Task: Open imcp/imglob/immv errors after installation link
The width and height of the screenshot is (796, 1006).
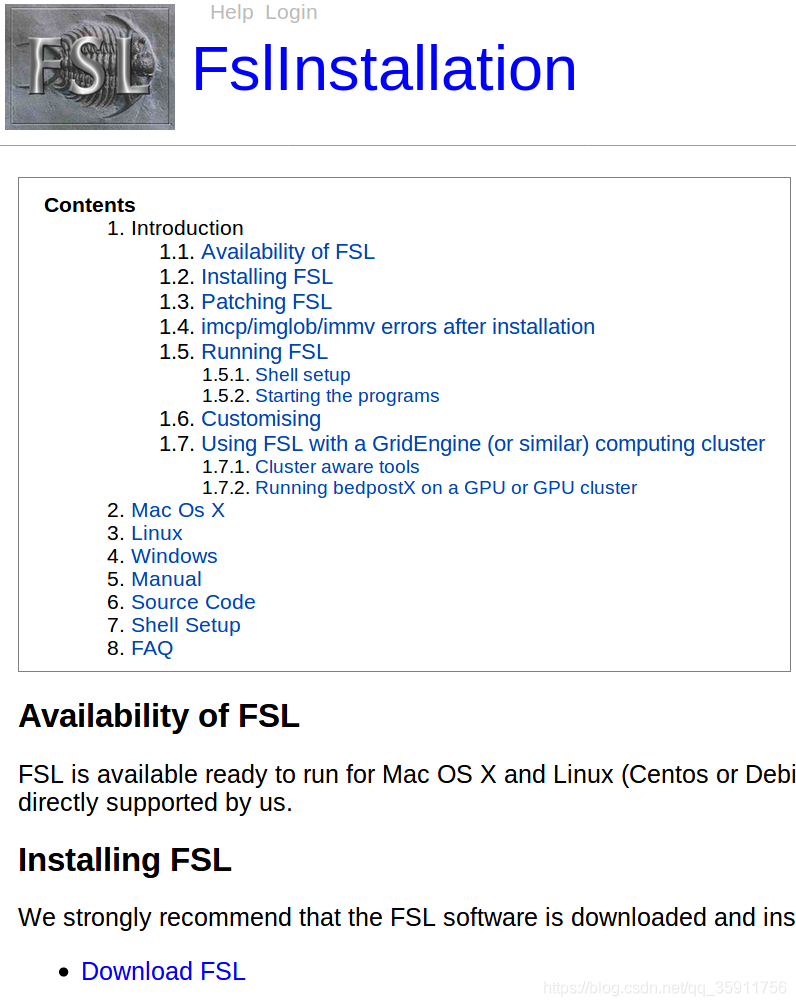Action: [398, 326]
